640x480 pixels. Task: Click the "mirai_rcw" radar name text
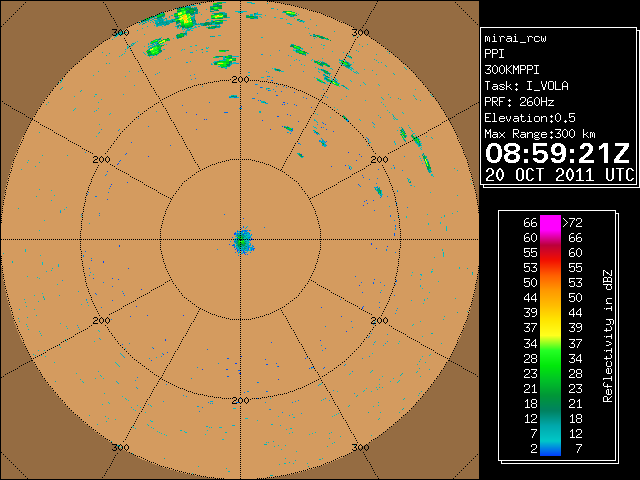tap(515, 38)
